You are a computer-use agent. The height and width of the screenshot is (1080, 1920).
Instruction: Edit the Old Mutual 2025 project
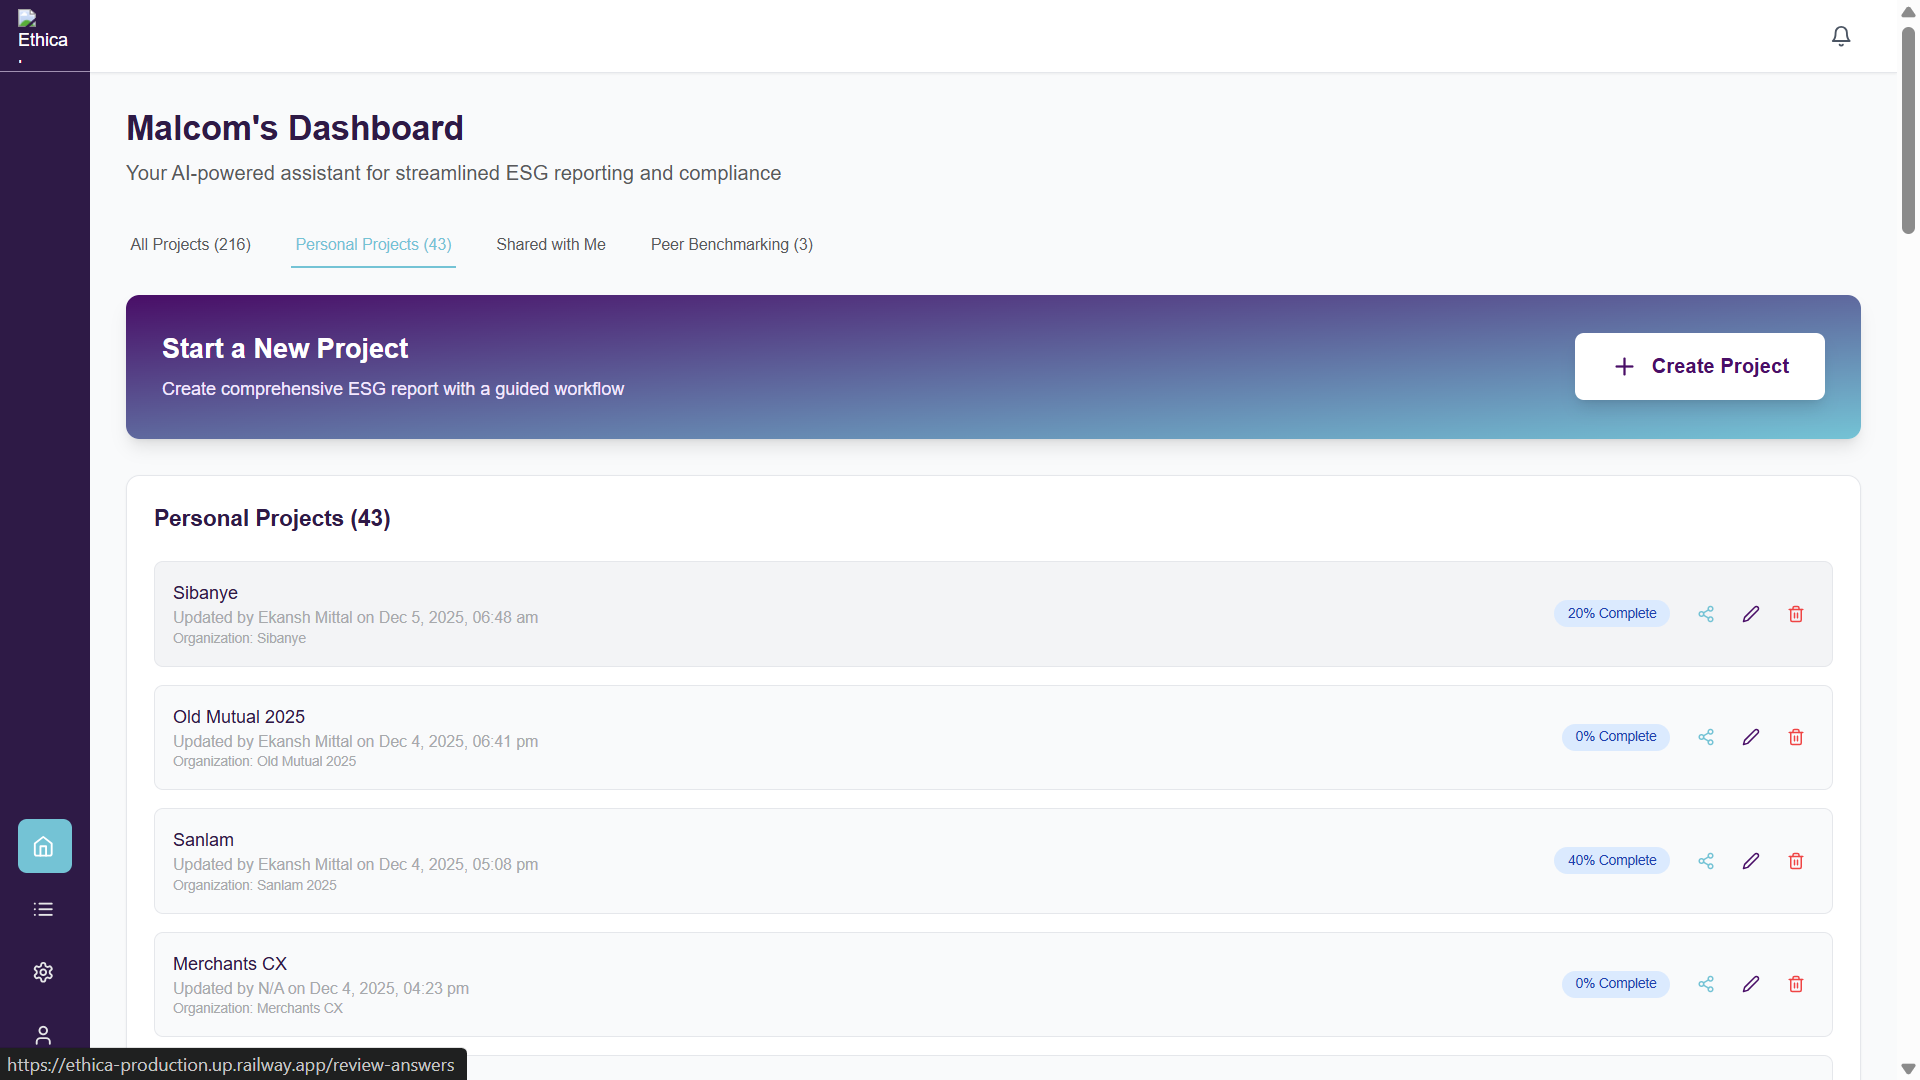coord(1751,737)
